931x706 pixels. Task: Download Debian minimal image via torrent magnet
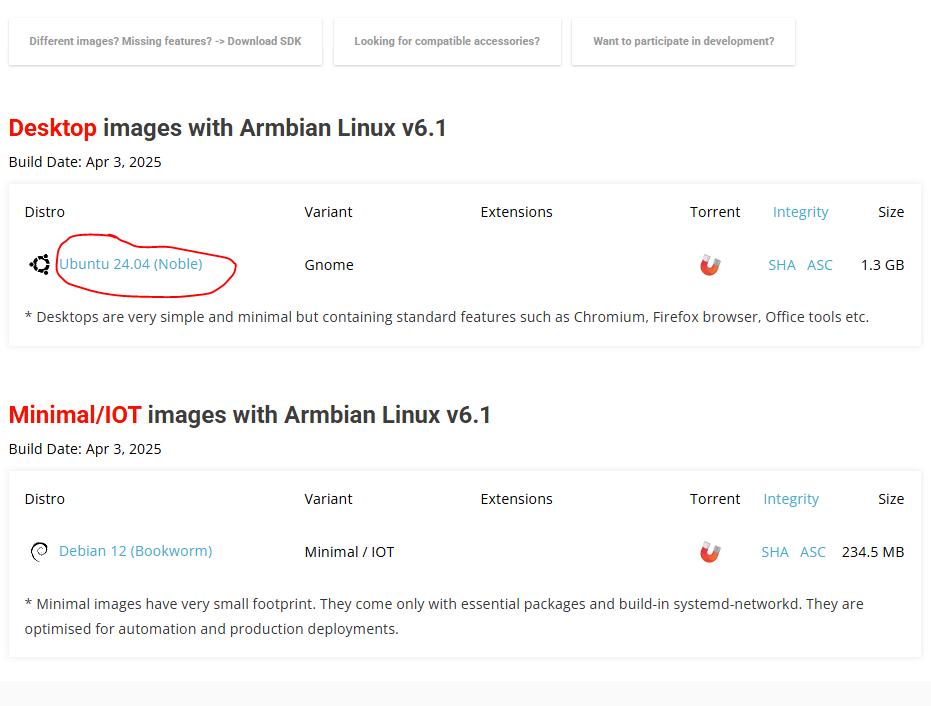point(710,552)
